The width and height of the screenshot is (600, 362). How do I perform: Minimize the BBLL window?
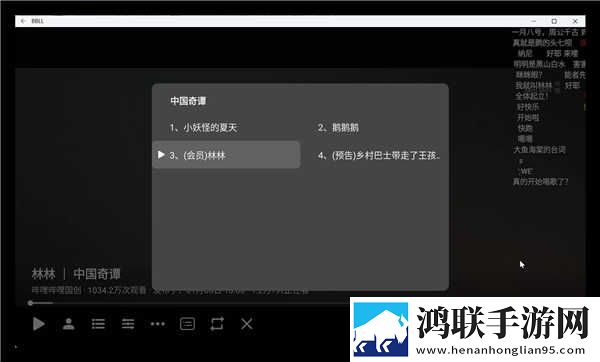[534, 21]
